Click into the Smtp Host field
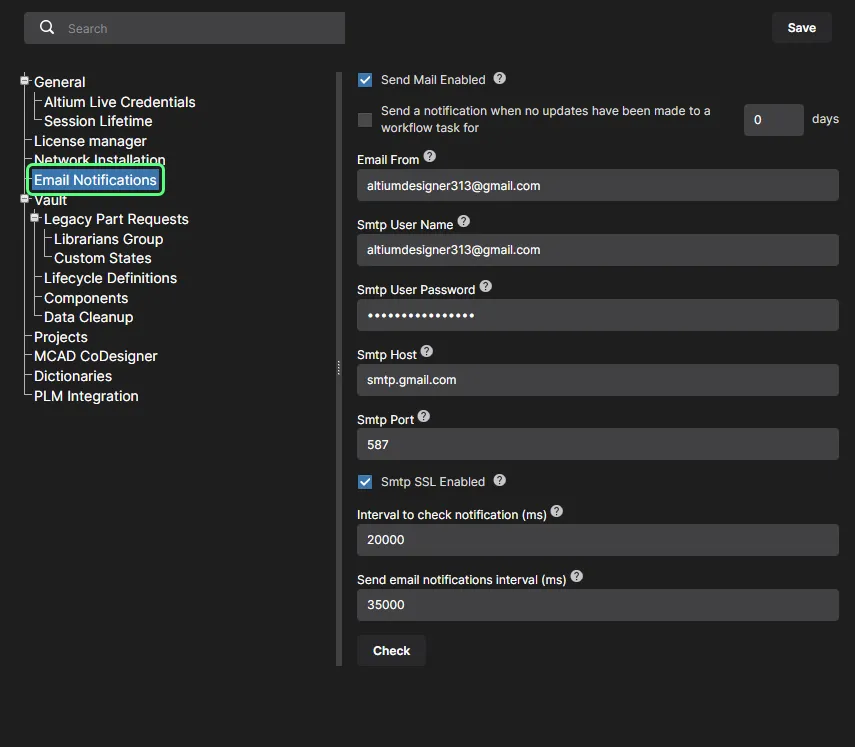This screenshot has height=747, width=855. (x=597, y=380)
